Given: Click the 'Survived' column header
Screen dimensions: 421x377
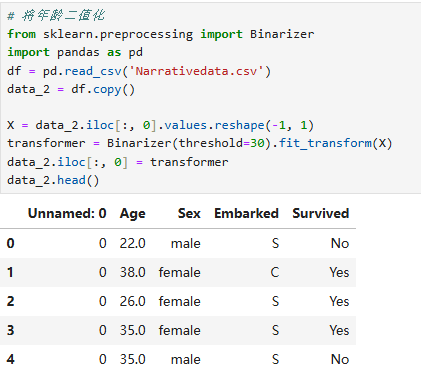Looking at the screenshot, I should pos(321,213).
